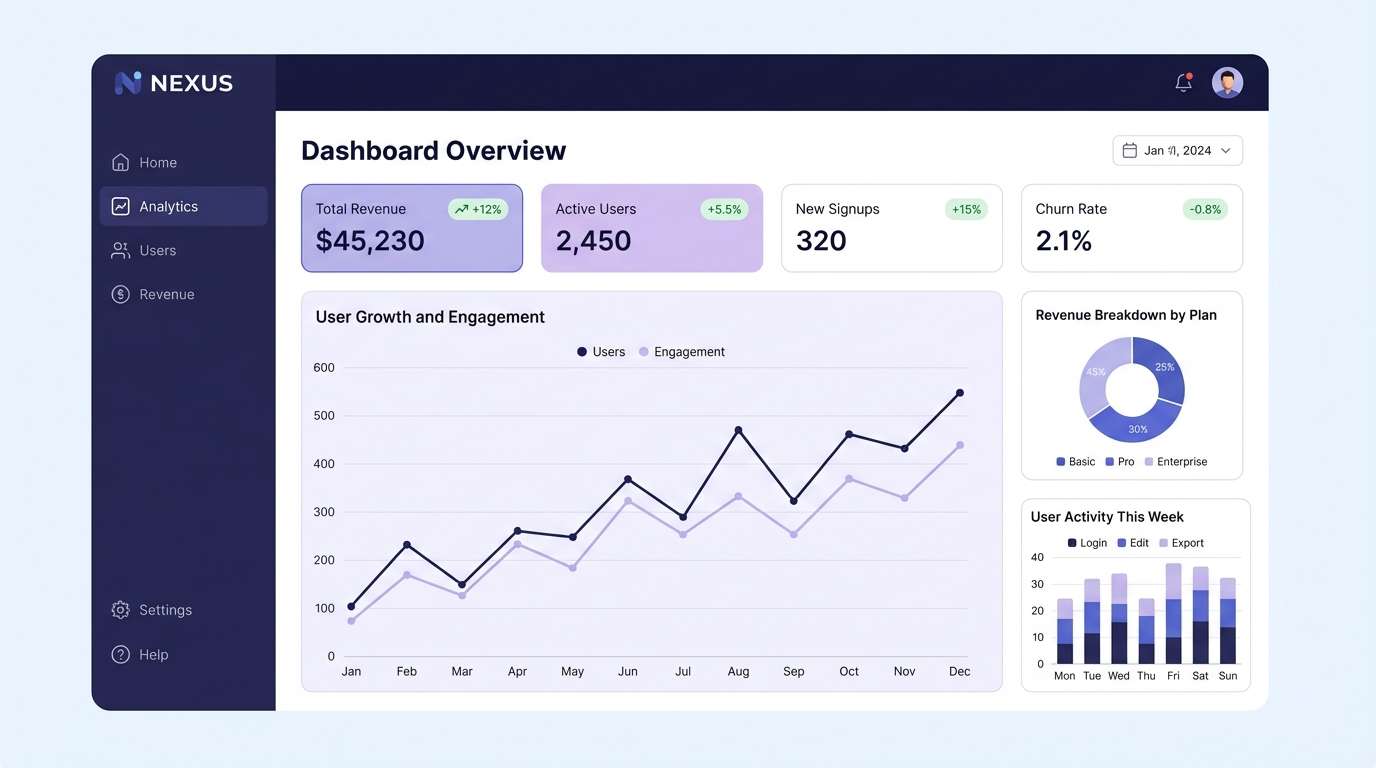Click the Help question mark icon
Screen dimensions: 1376x768
point(119,654)
